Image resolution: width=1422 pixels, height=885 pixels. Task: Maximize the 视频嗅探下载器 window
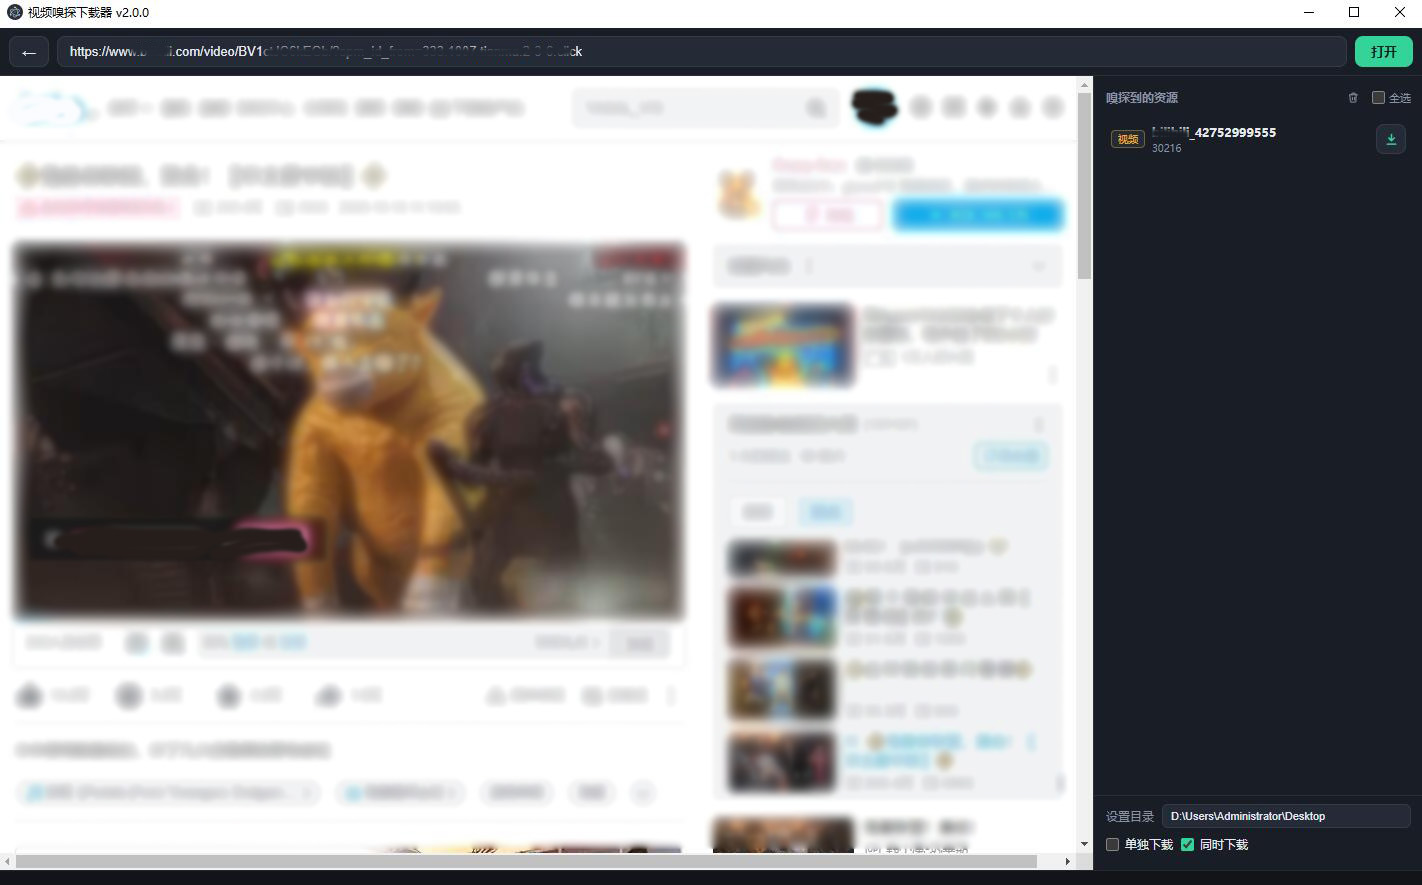(1354, 13)
